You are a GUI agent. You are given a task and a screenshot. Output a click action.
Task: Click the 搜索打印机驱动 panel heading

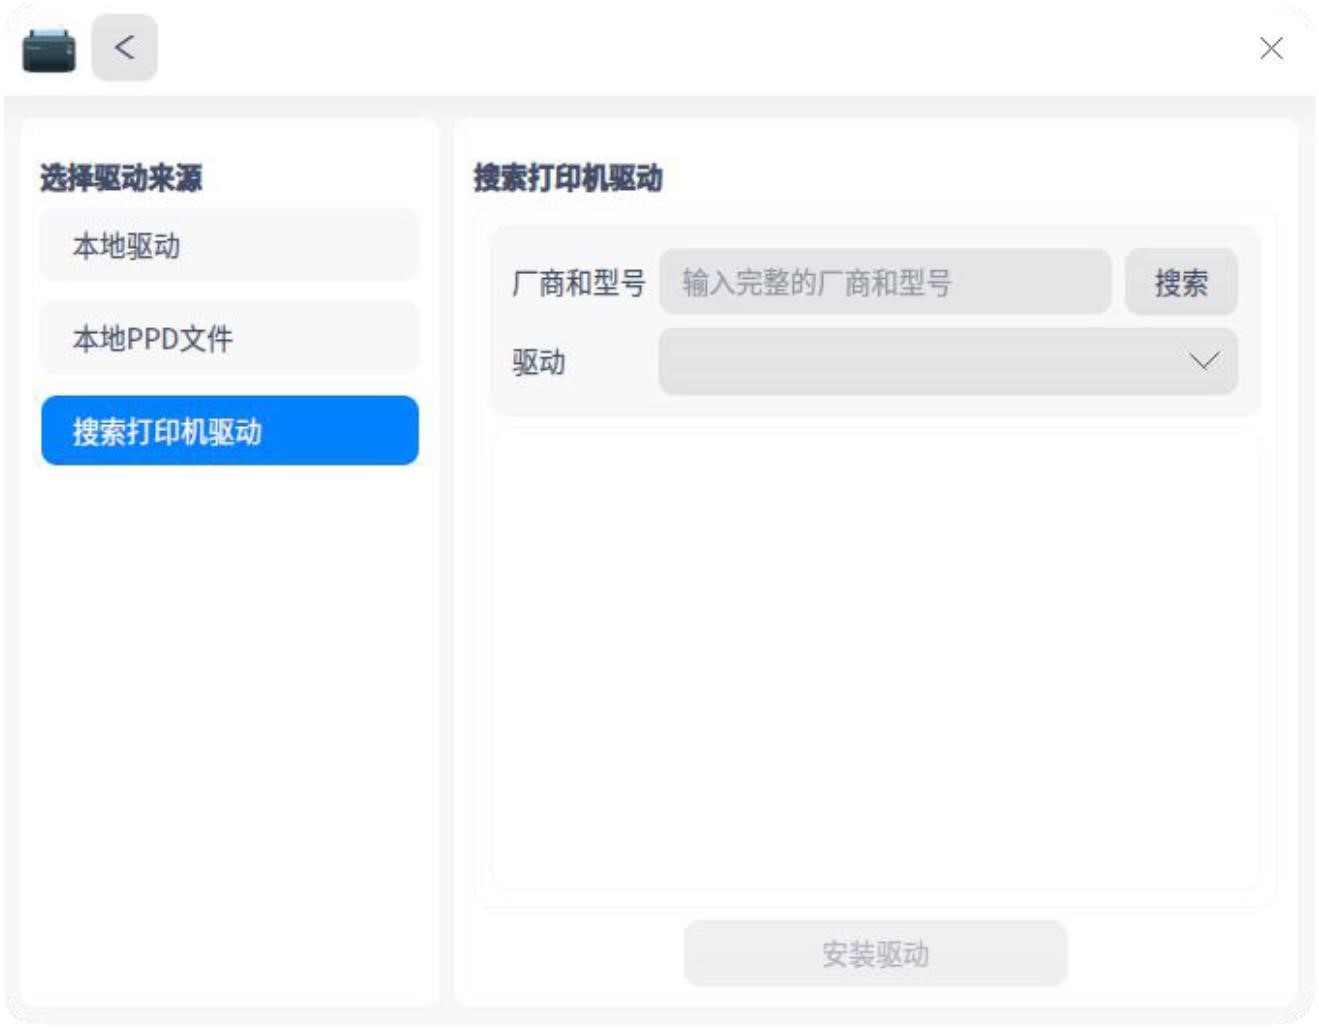[567, 178]
